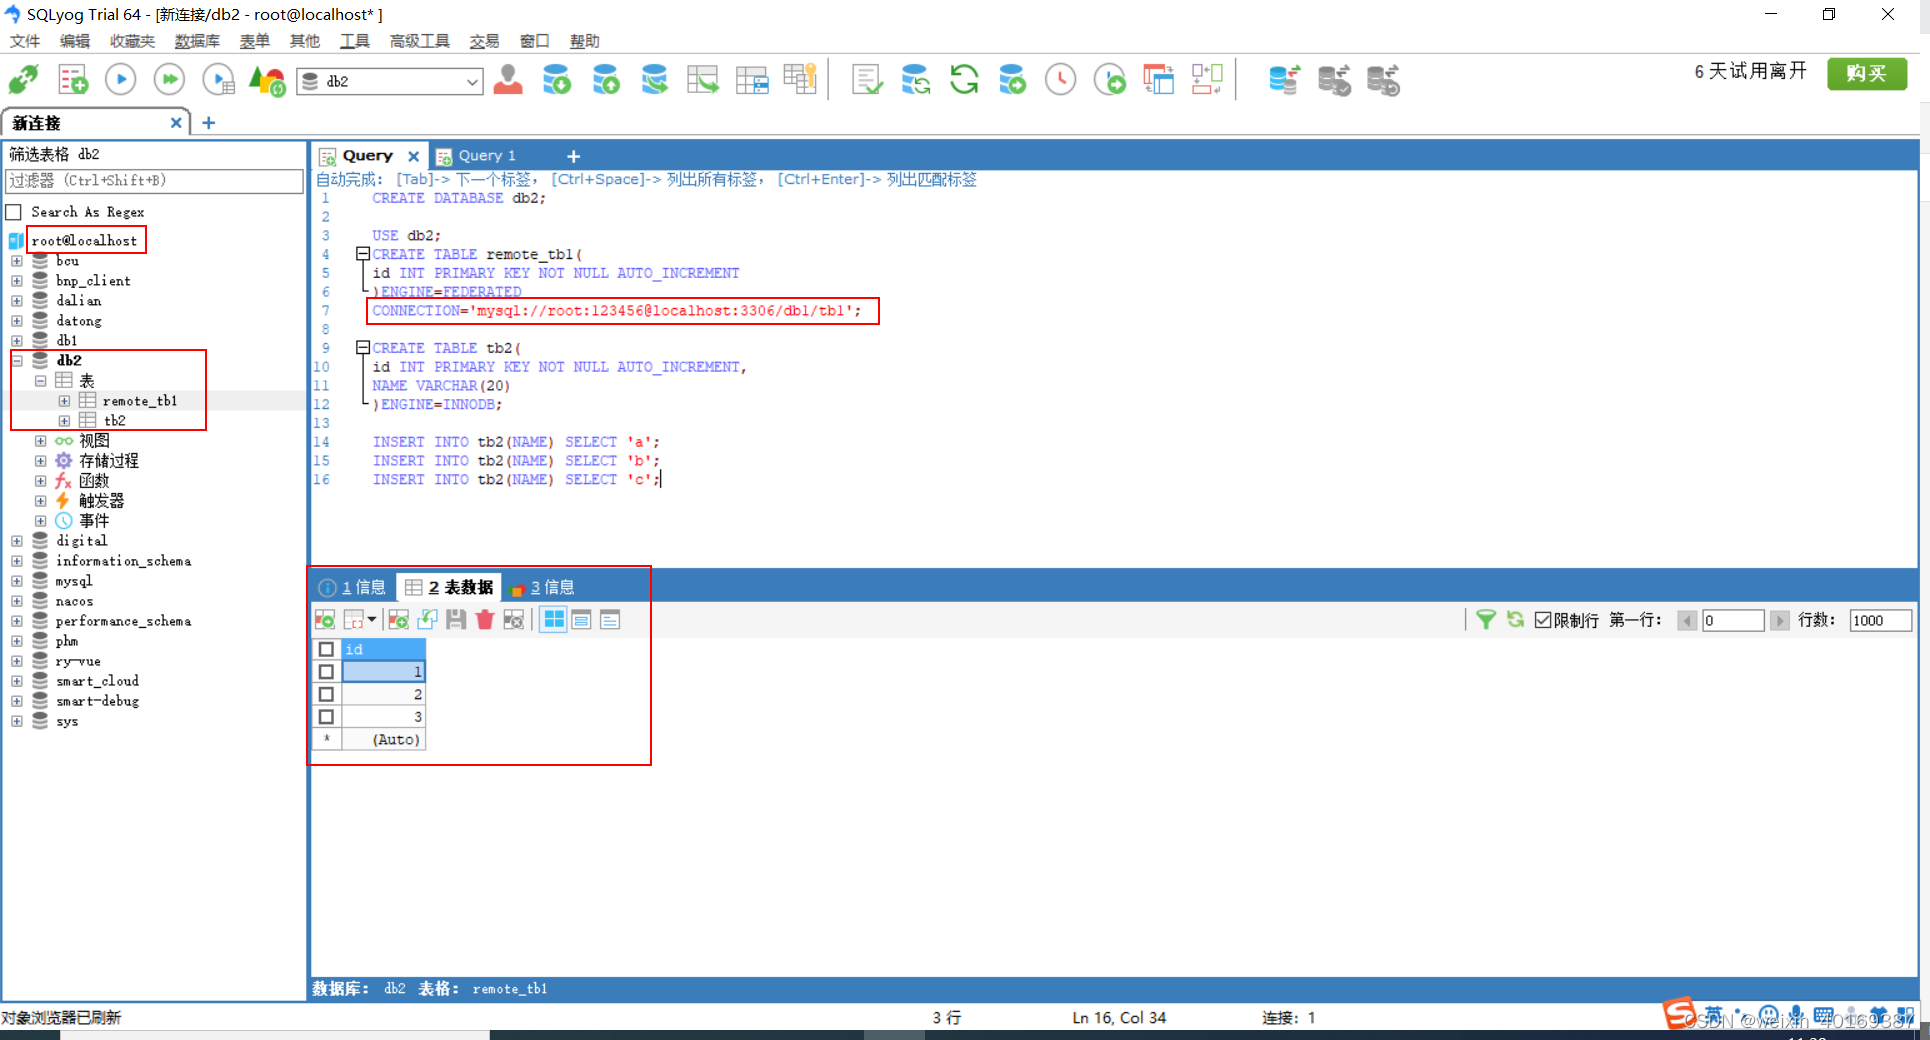The height and width of the screenshot is (1040, 1930).
Task: Click the id column header
Action: [383, 649]
